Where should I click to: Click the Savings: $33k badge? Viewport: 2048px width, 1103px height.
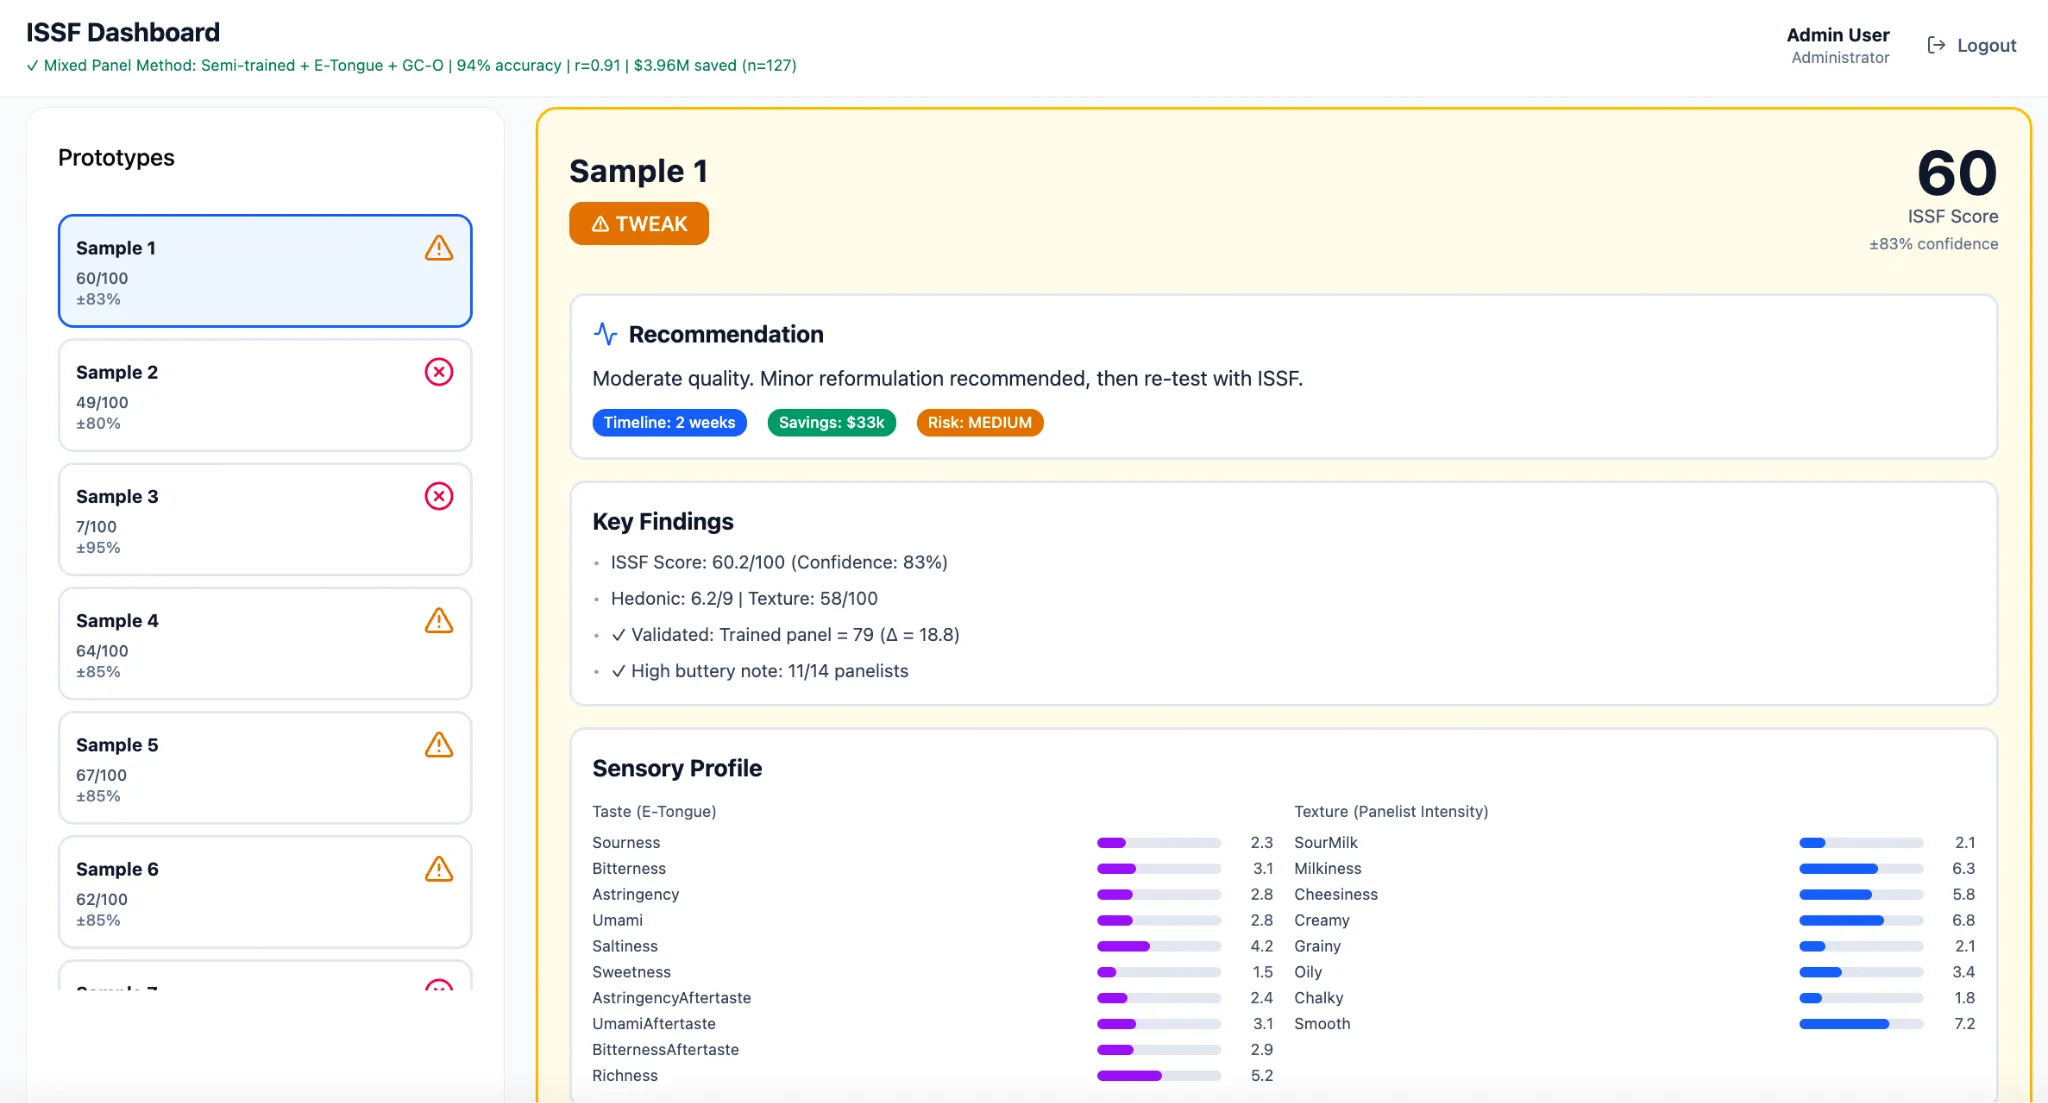832,423
